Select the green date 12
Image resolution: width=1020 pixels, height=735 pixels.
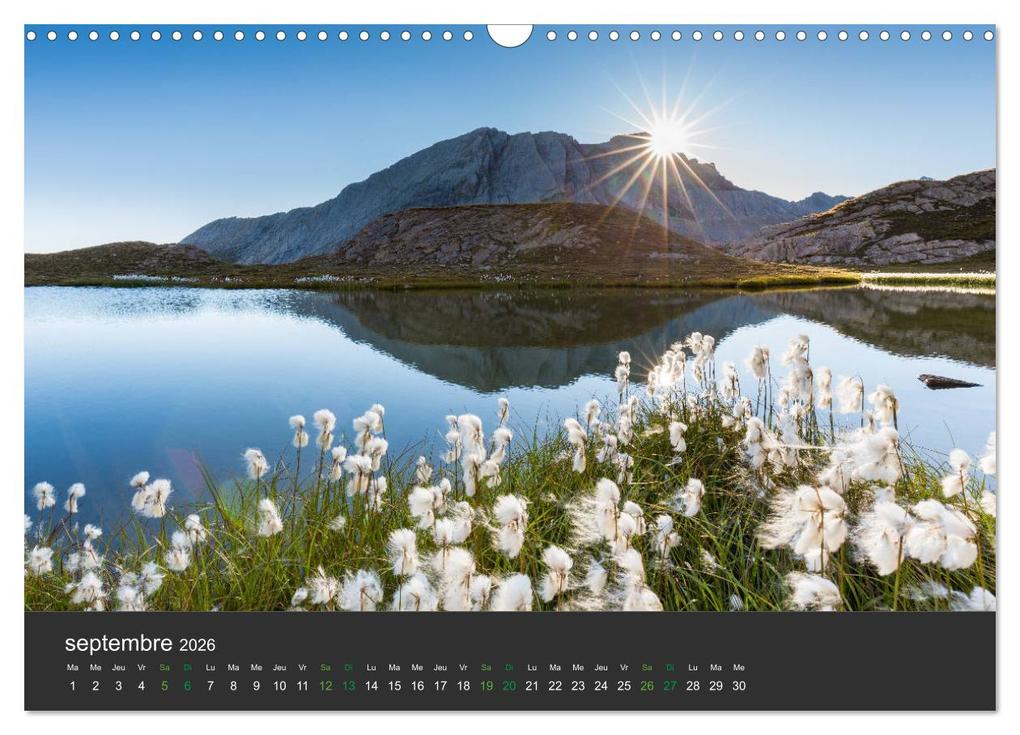point(325,686)
